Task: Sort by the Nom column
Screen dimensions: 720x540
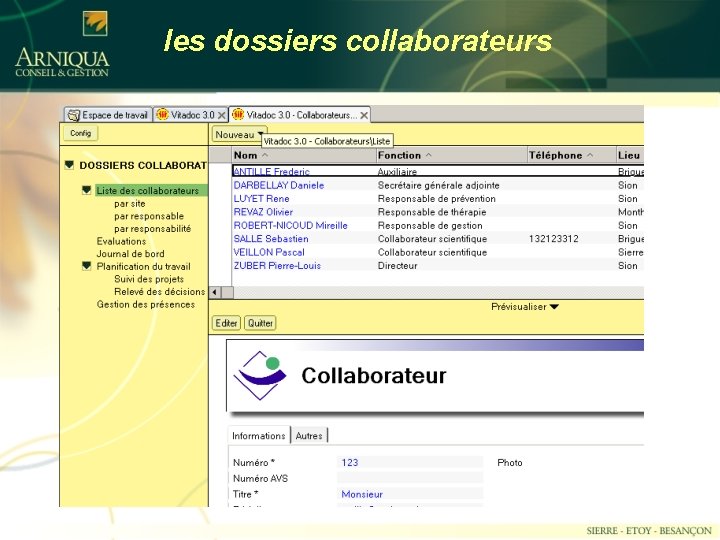Action: (304, 155)
